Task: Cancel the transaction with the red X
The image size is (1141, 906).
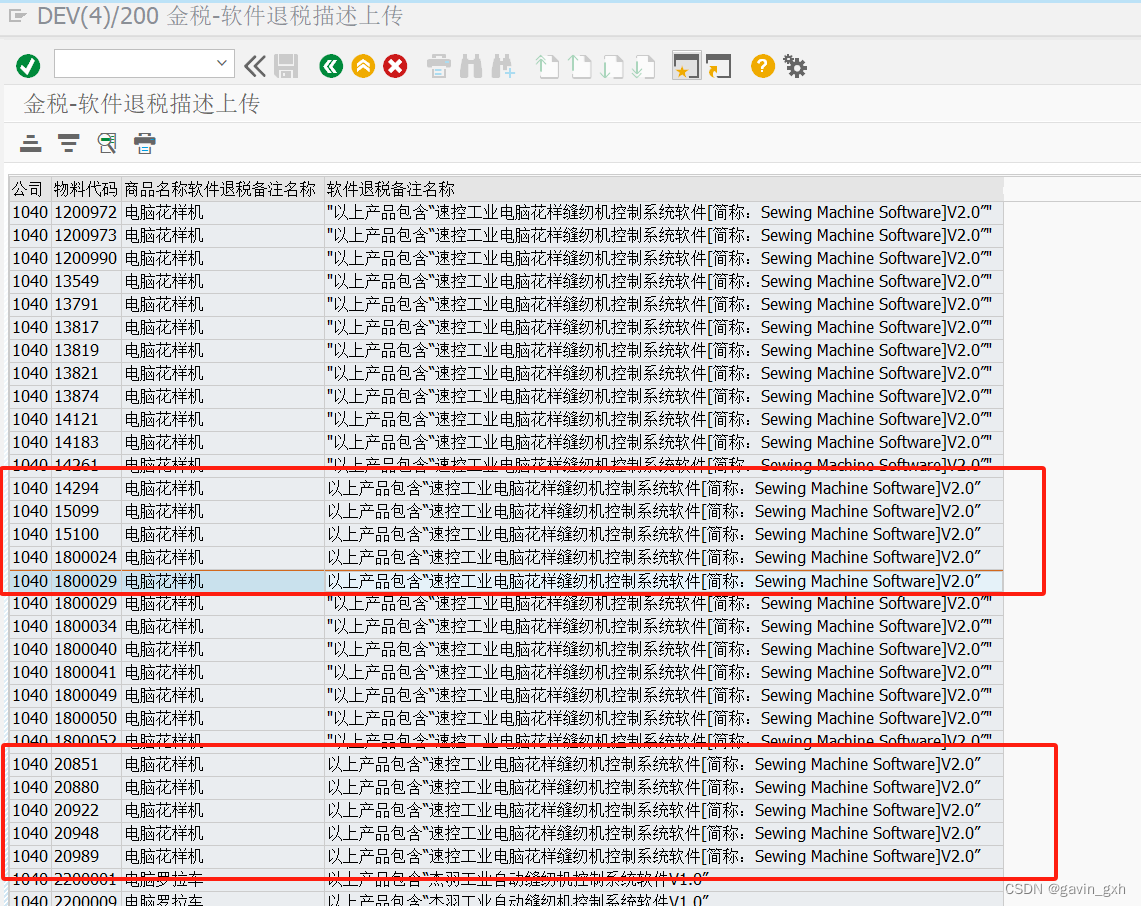Action: 395,66
